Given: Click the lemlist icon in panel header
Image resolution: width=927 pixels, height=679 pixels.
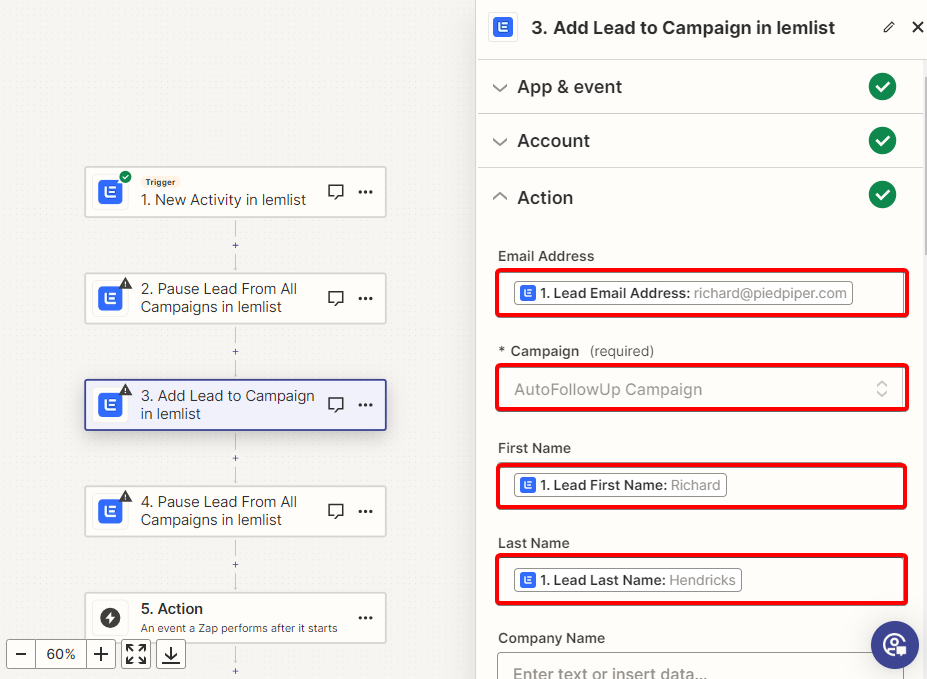Looking at the screenshot, I should coord(503,27).
